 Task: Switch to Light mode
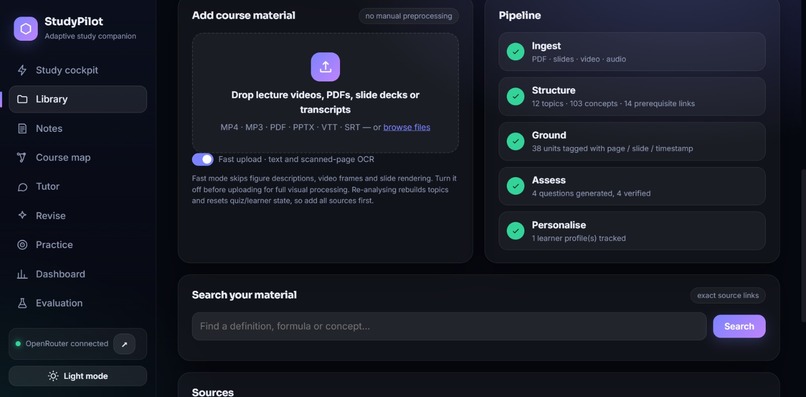coord(78,376)
